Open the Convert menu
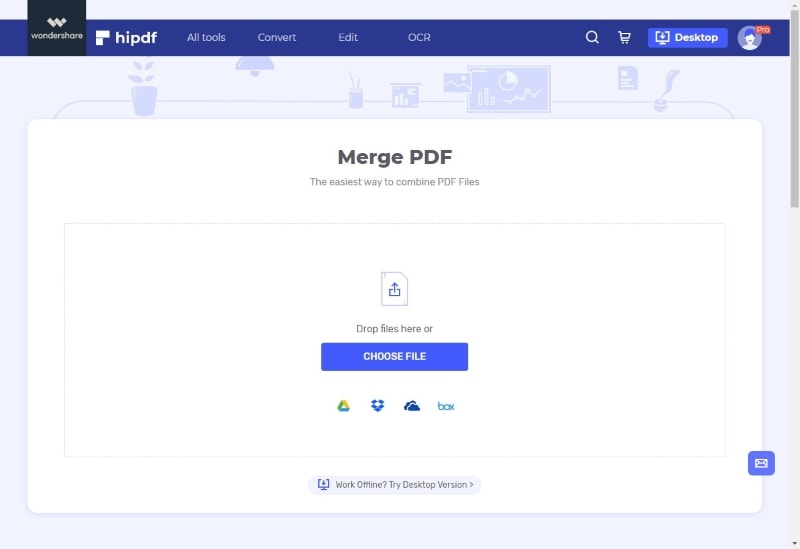The image size is (800, 549). [277, 38]
